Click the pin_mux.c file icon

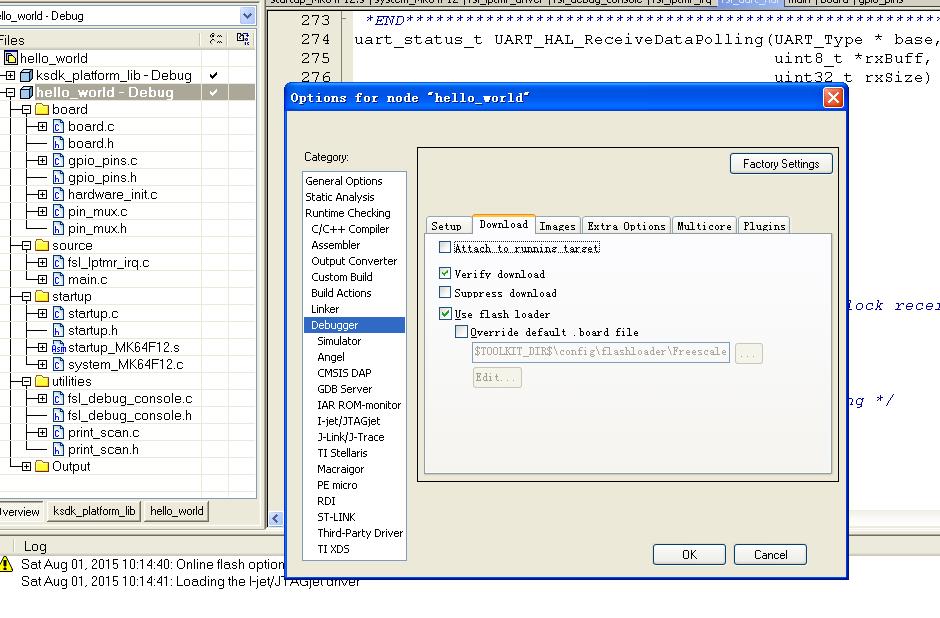tap(58, 212)
